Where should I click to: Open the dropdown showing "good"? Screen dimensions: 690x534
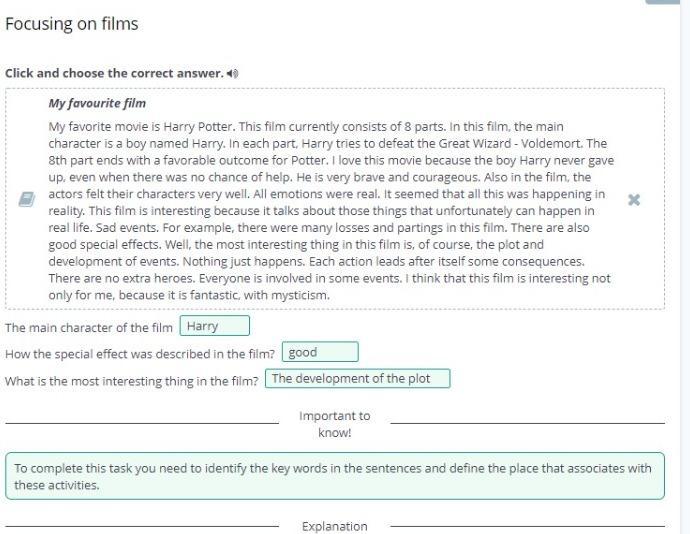[x=319, y=352]
